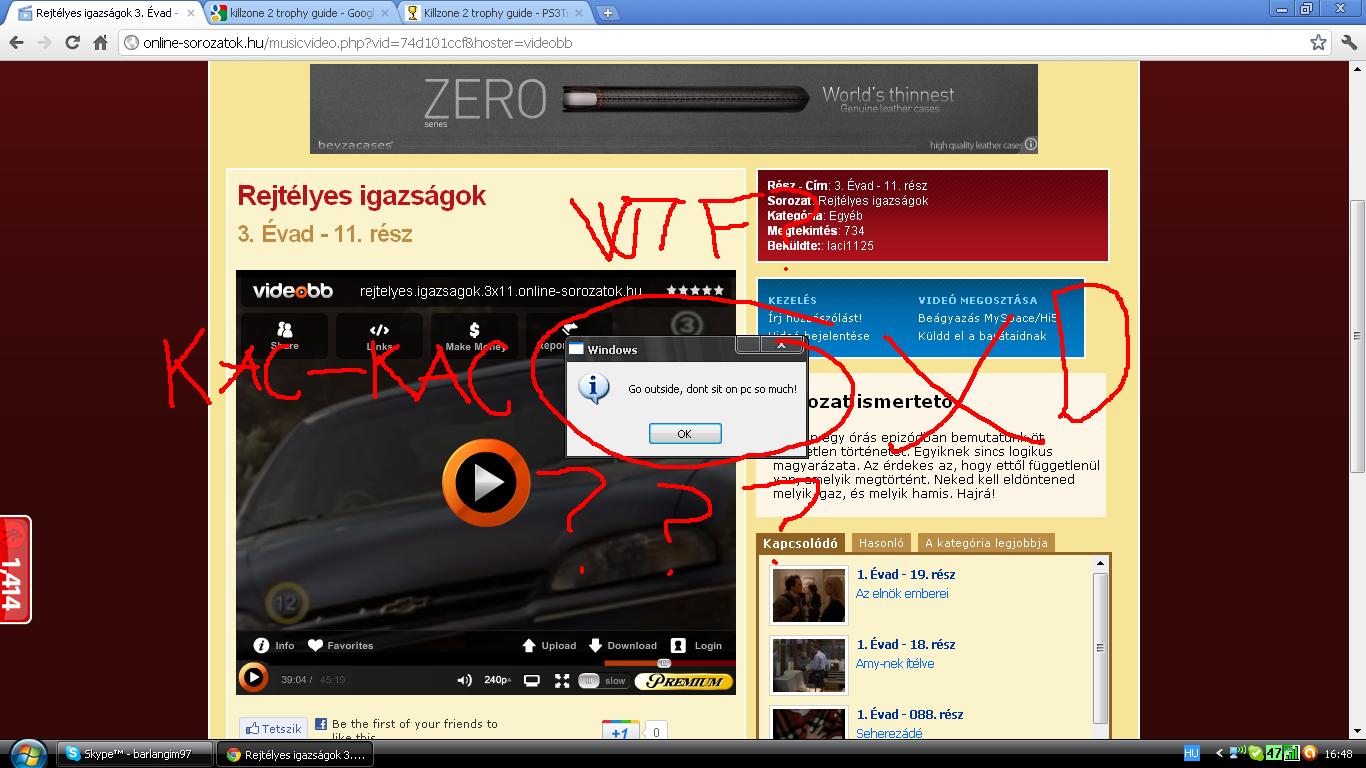The width and height of the screenshot is (1366, 768).
Task: Click the Az elnök emberei thumbnail
Action: click(808, 594)
